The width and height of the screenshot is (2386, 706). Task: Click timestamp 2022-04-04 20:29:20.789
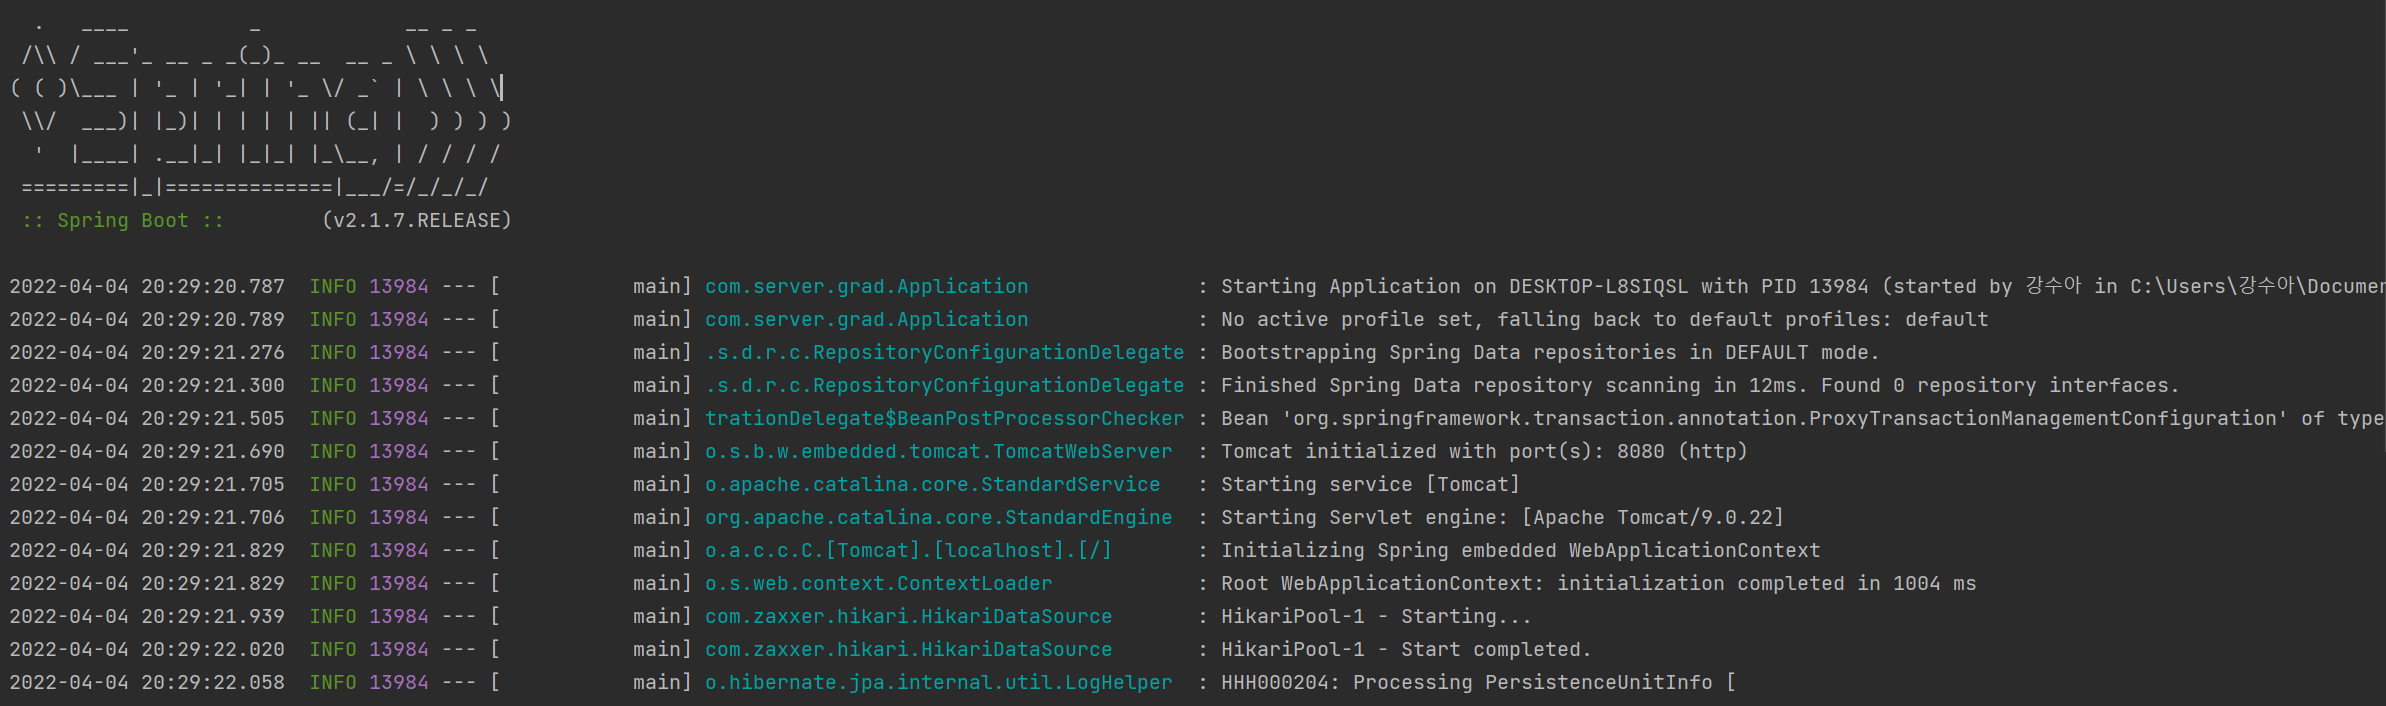[147, 319]
